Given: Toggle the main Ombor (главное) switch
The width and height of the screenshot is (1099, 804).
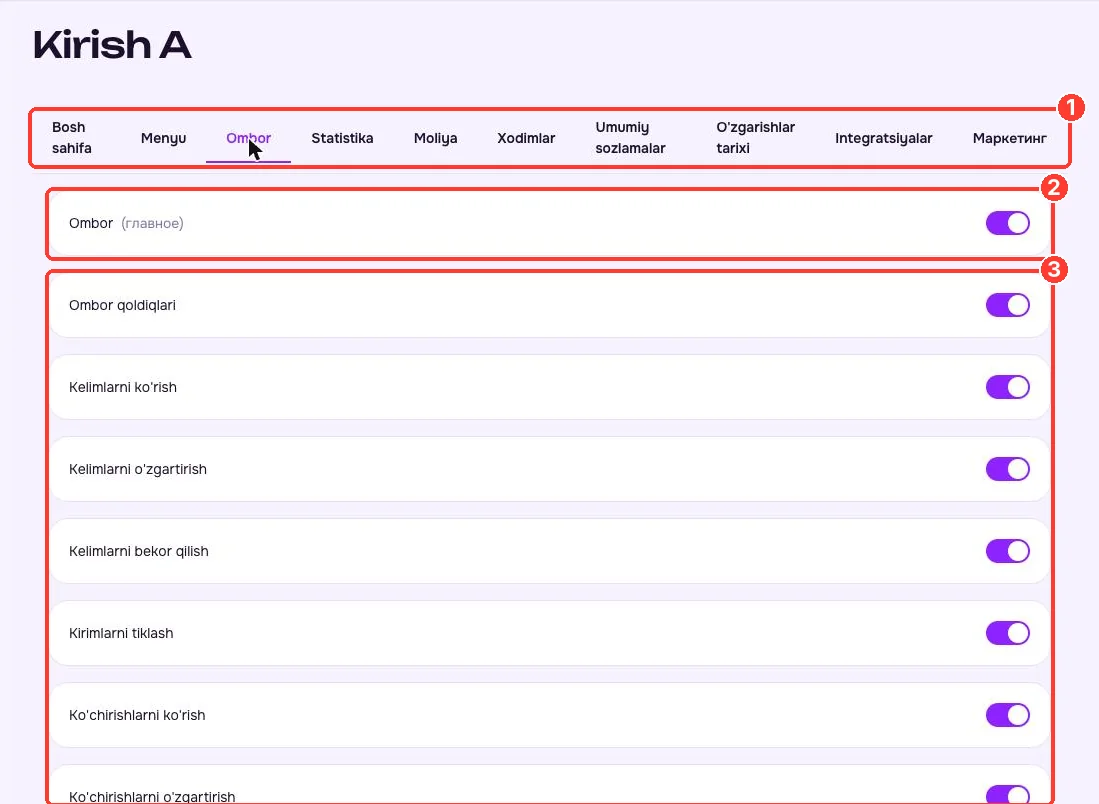Looking at the screenshot, I should tap(1007, 223).
